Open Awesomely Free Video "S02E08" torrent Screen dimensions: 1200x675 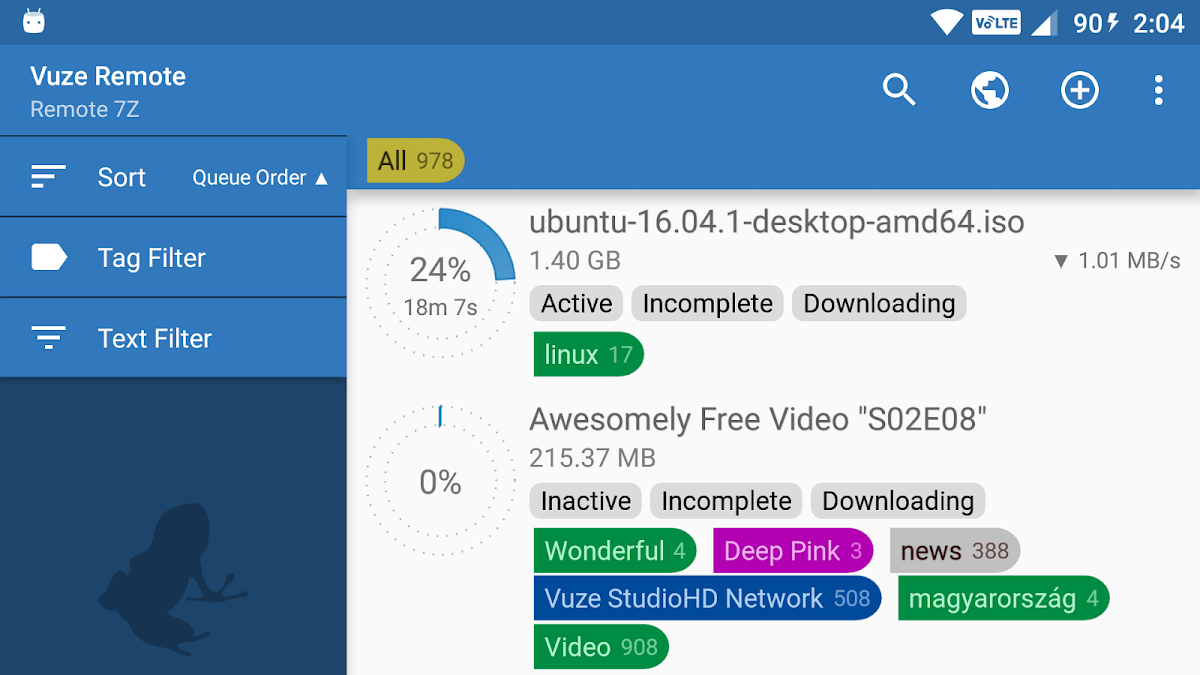pos(757,420)
